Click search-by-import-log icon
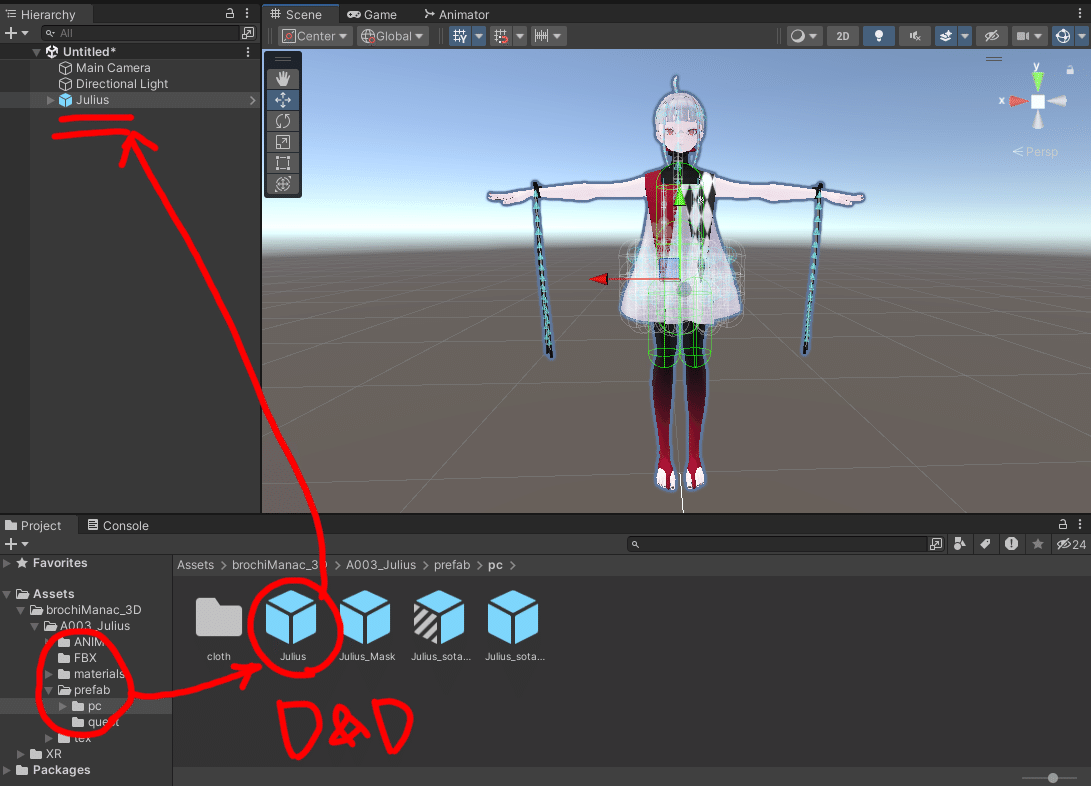This screenshot has height=786, width=1091. click(1012, 544)
